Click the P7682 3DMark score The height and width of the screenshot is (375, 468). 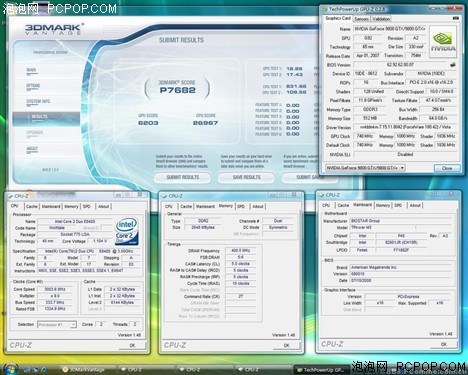pos(177,90)
